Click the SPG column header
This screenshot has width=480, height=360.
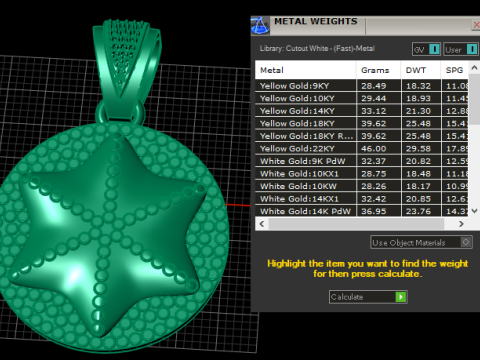tap(455, 70)
